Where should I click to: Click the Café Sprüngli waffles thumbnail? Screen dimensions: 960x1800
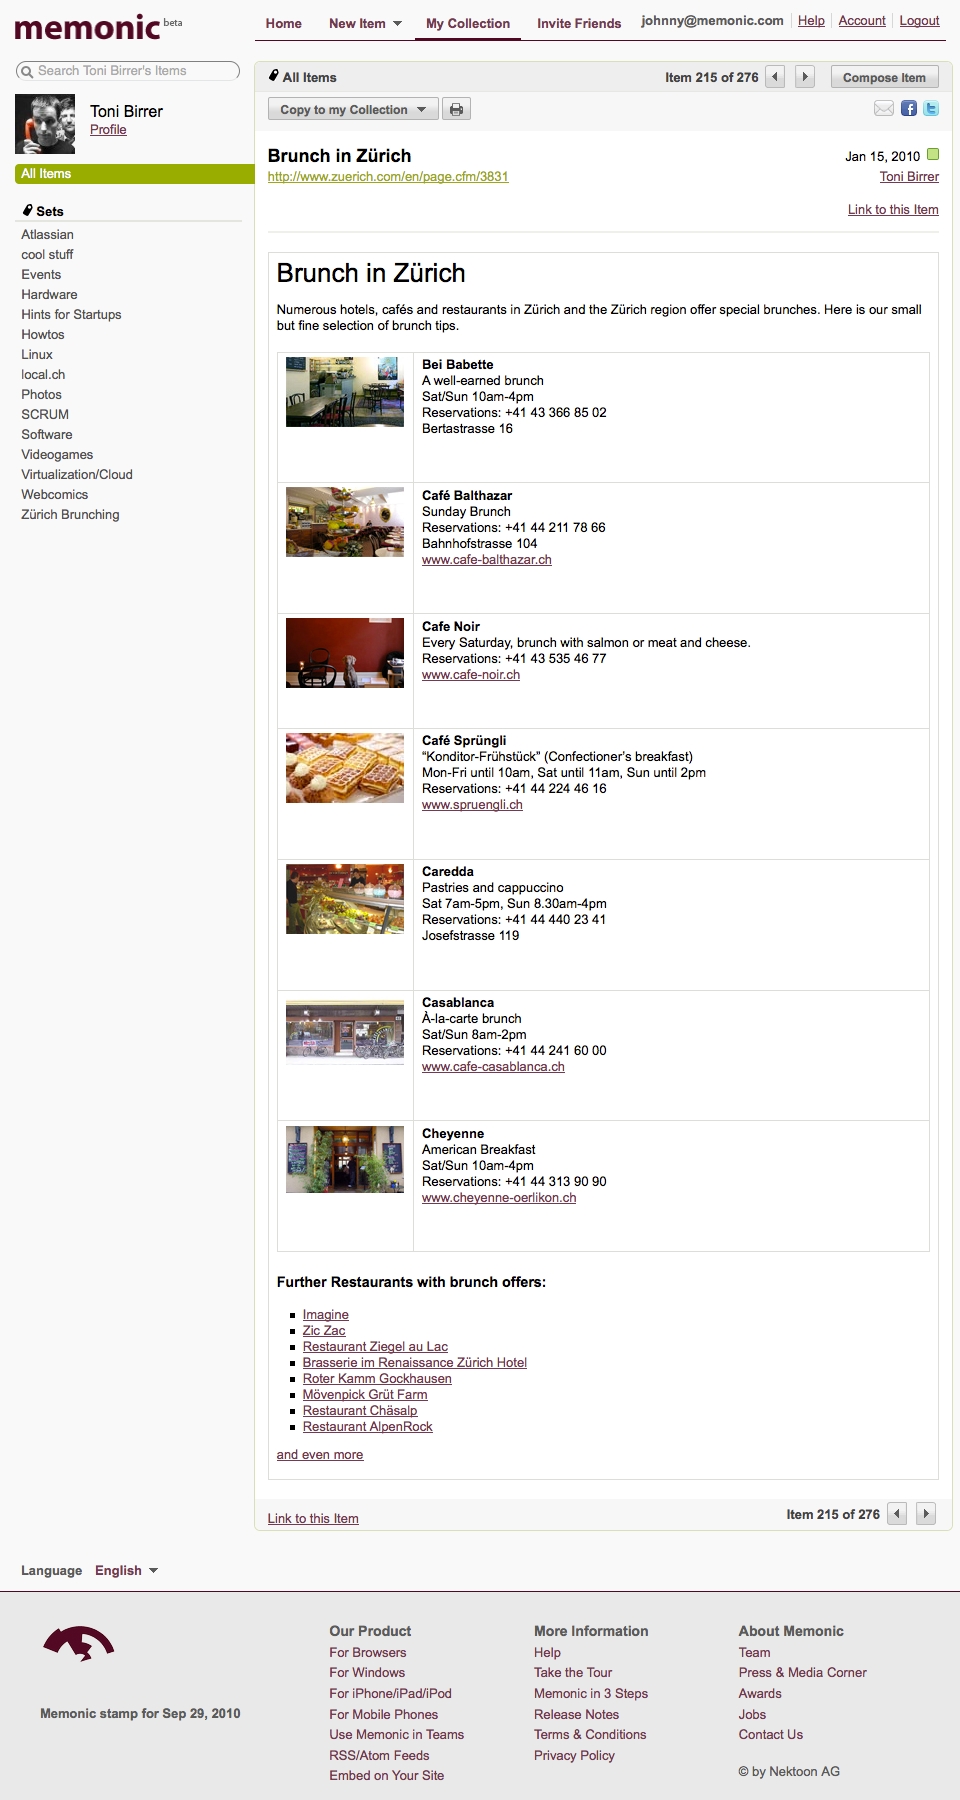tap(345, 768)
